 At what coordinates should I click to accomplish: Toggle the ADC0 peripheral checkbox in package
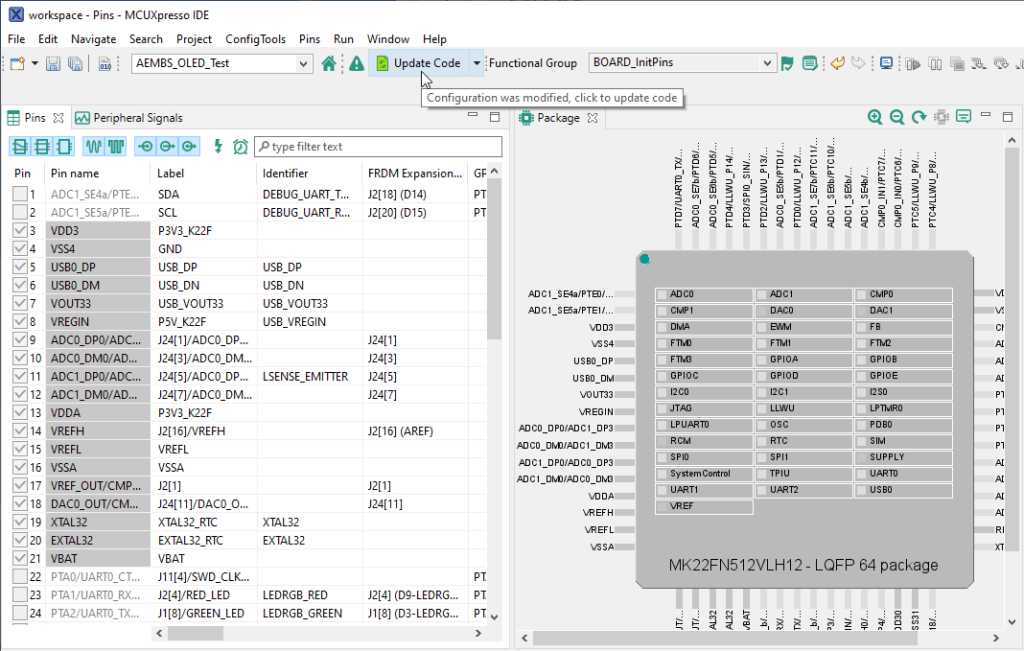point(661,294)
